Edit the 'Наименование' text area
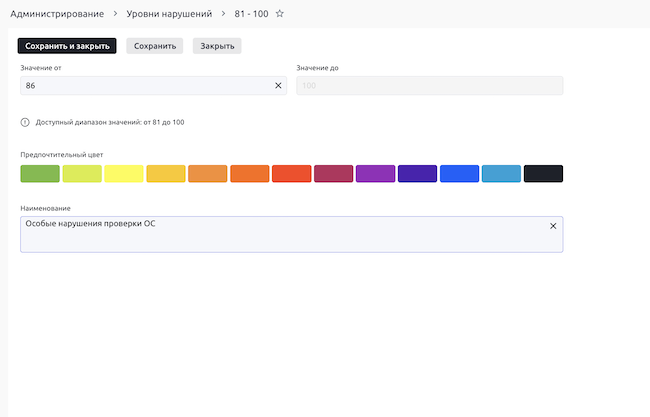The height and width of the screenshot is (417, 650). (x=291, y=234)
